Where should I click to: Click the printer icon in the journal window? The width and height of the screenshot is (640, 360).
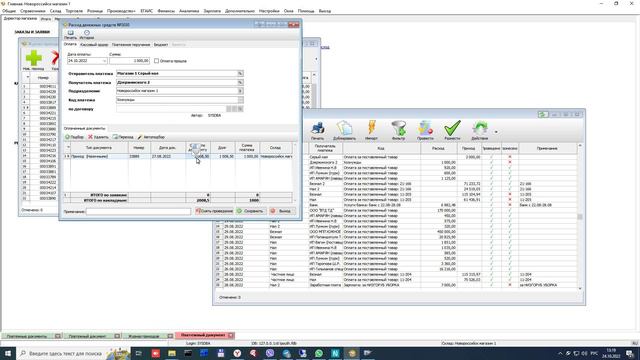[317, 128]
